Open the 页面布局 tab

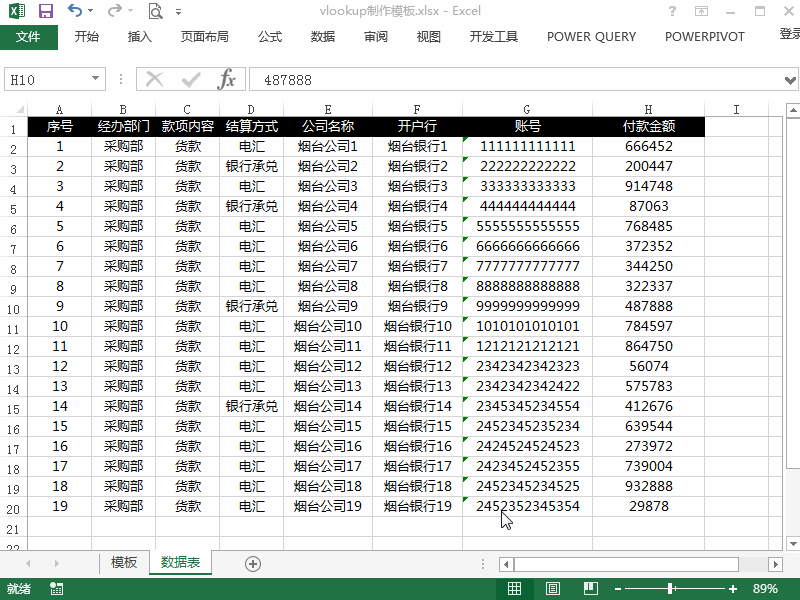coord(205,37)
